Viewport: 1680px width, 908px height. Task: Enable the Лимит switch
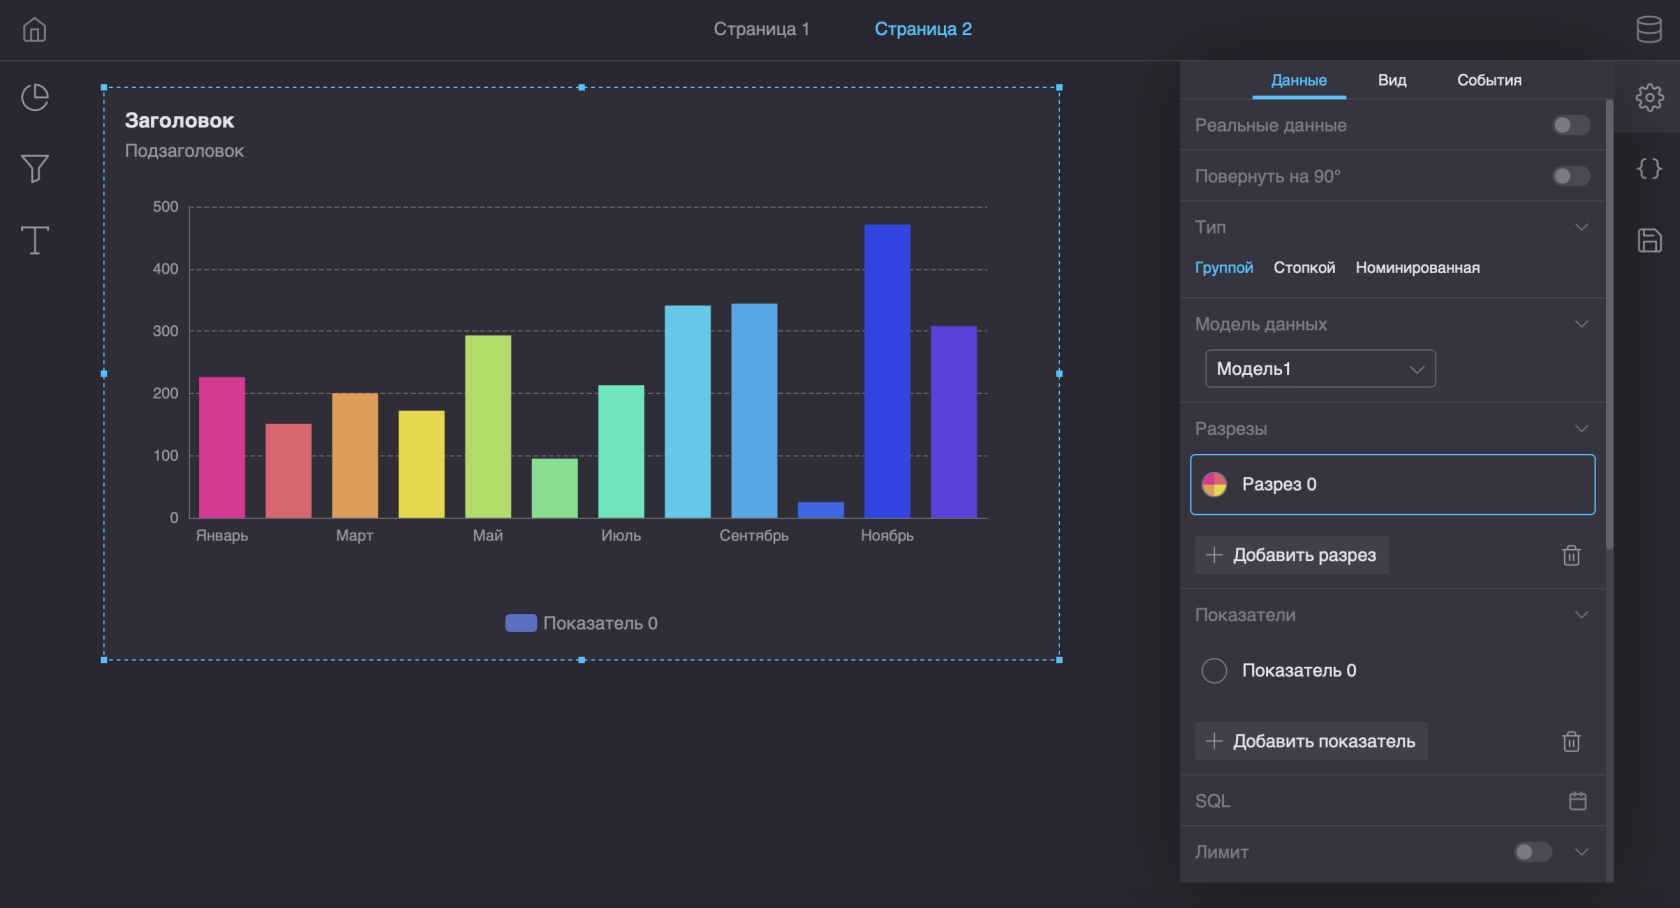click(1533, 852)
